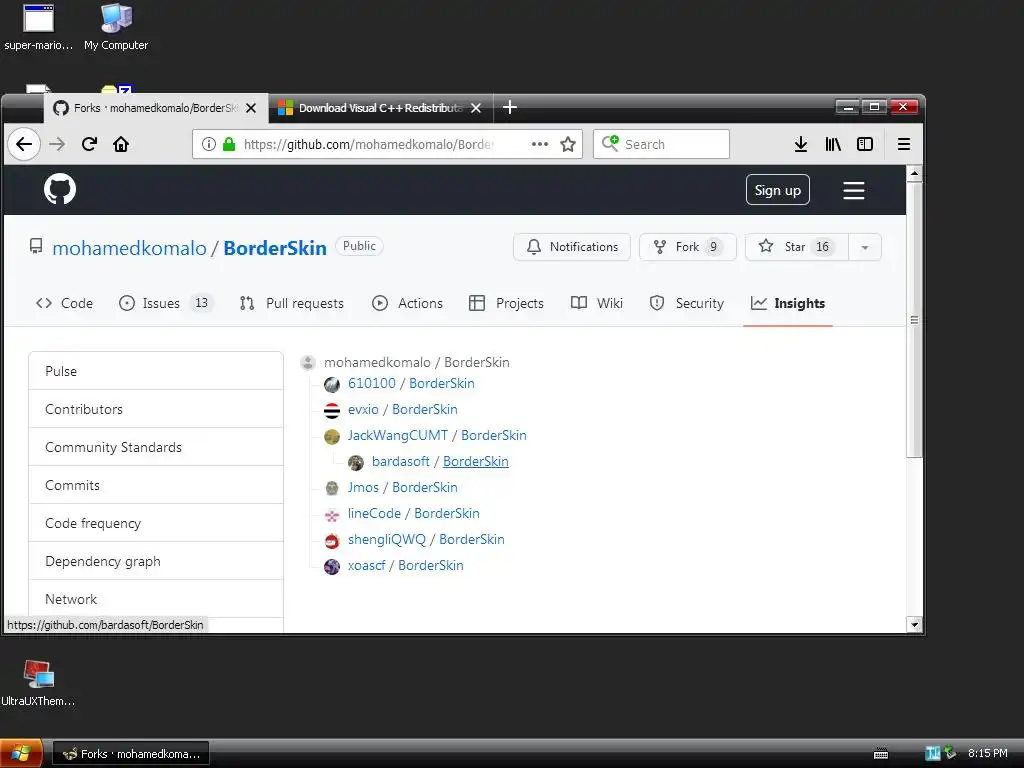Open the BorderSkin repository title link

tap(275, 248)
